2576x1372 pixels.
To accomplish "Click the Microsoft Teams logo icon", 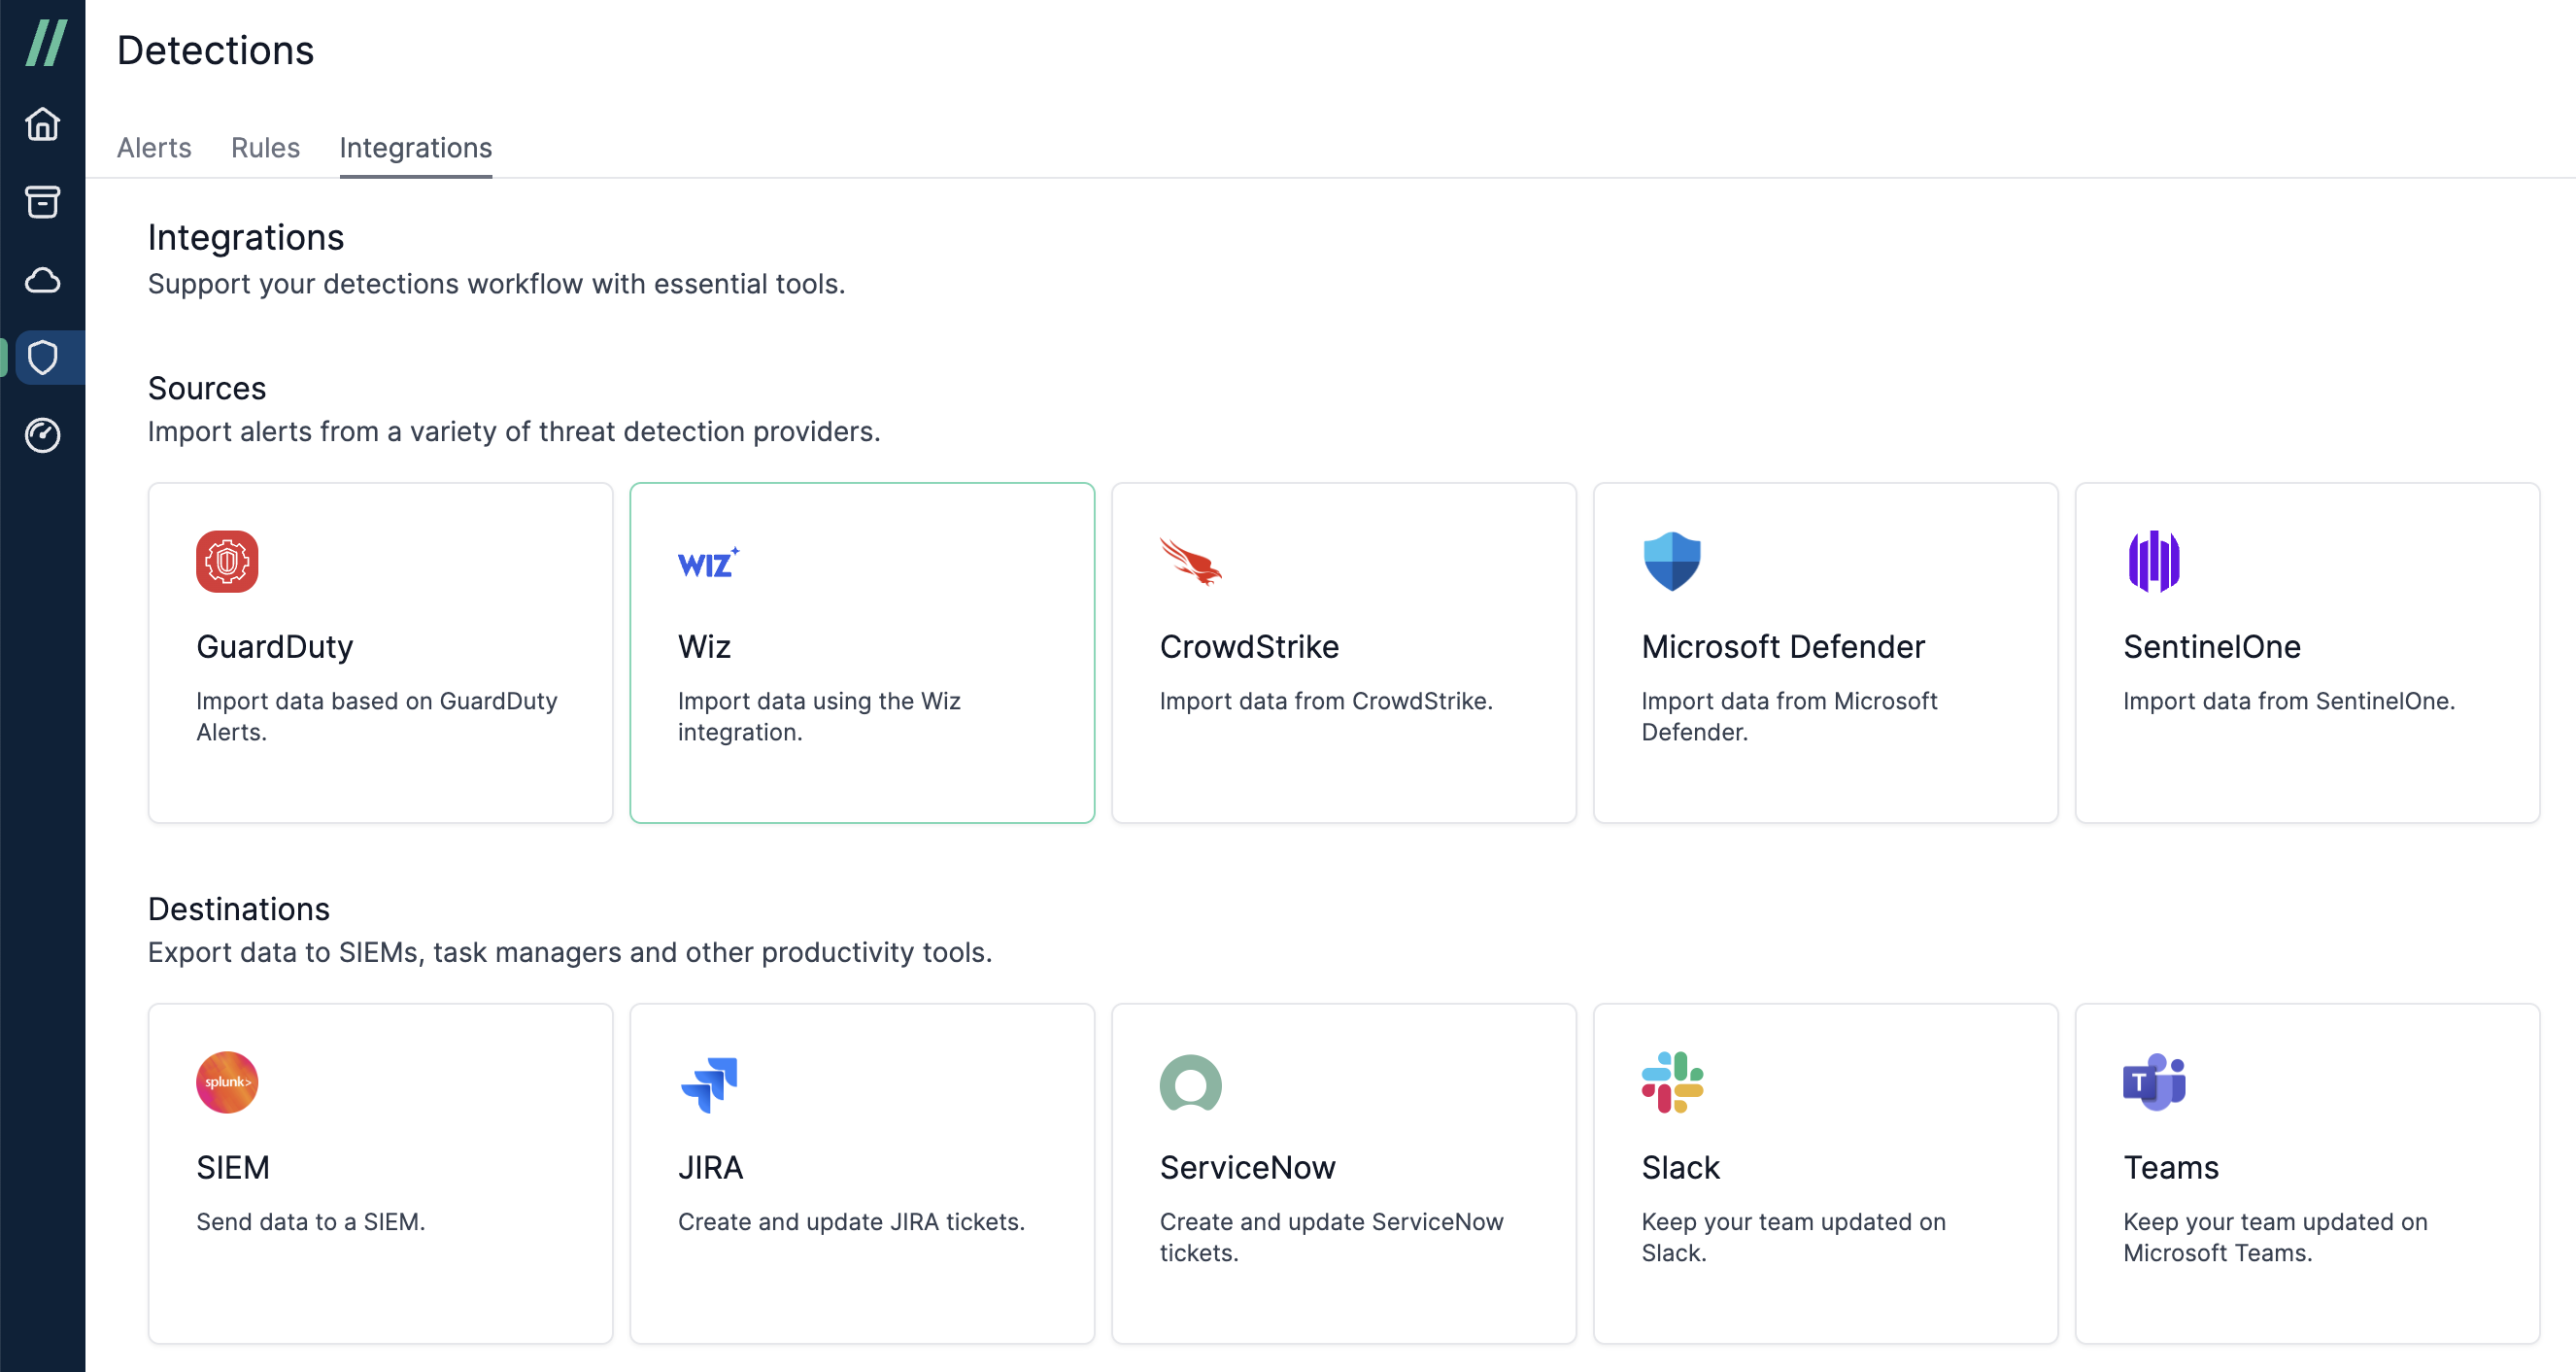I will point(2154,1082).
